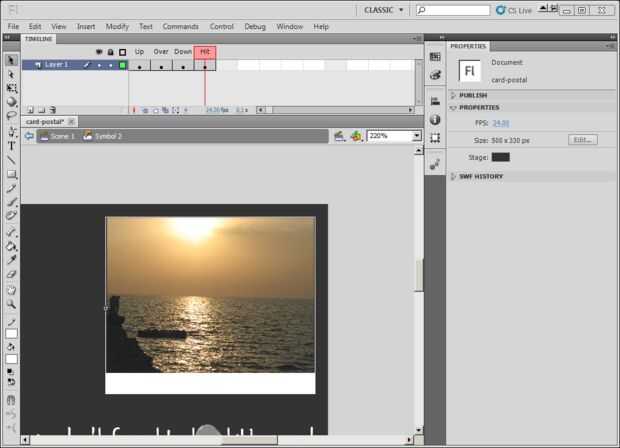The height and width of the screenshot is (448, 620).
Task: Choose the Eraser tool
Action: (x=11, y=274)
